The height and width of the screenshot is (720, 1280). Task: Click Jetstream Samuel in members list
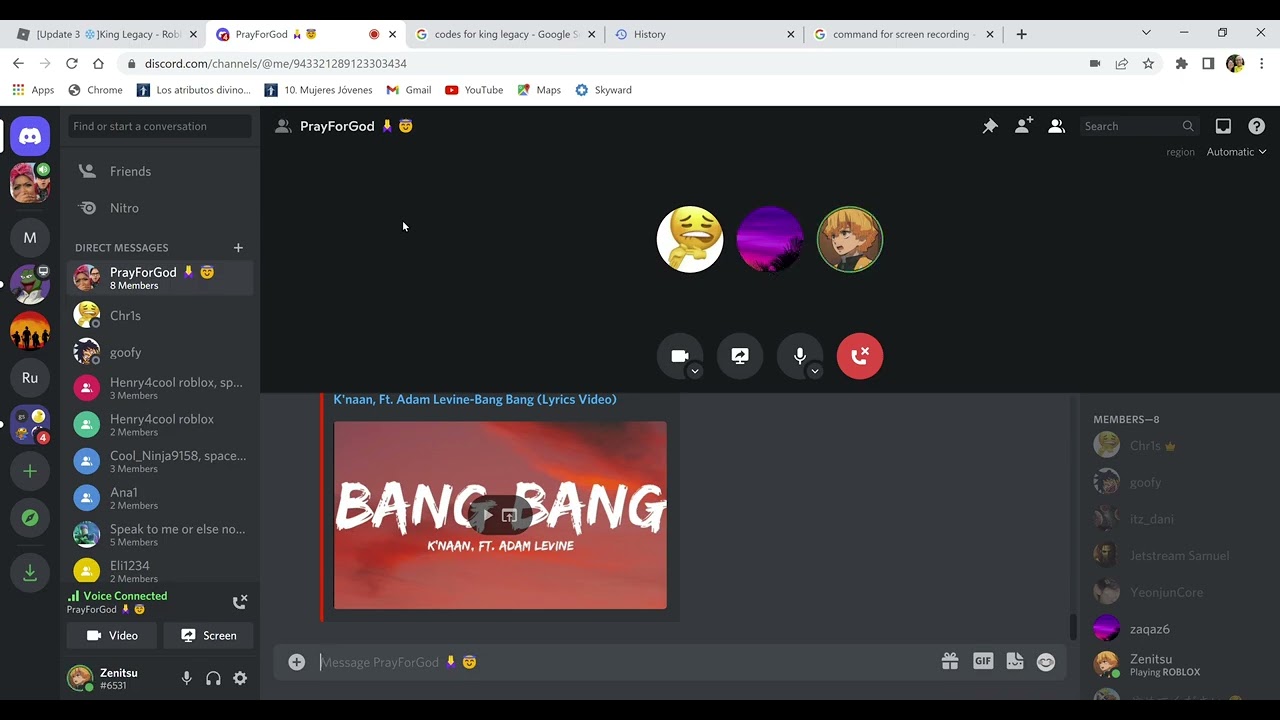tap(1173, 556)
